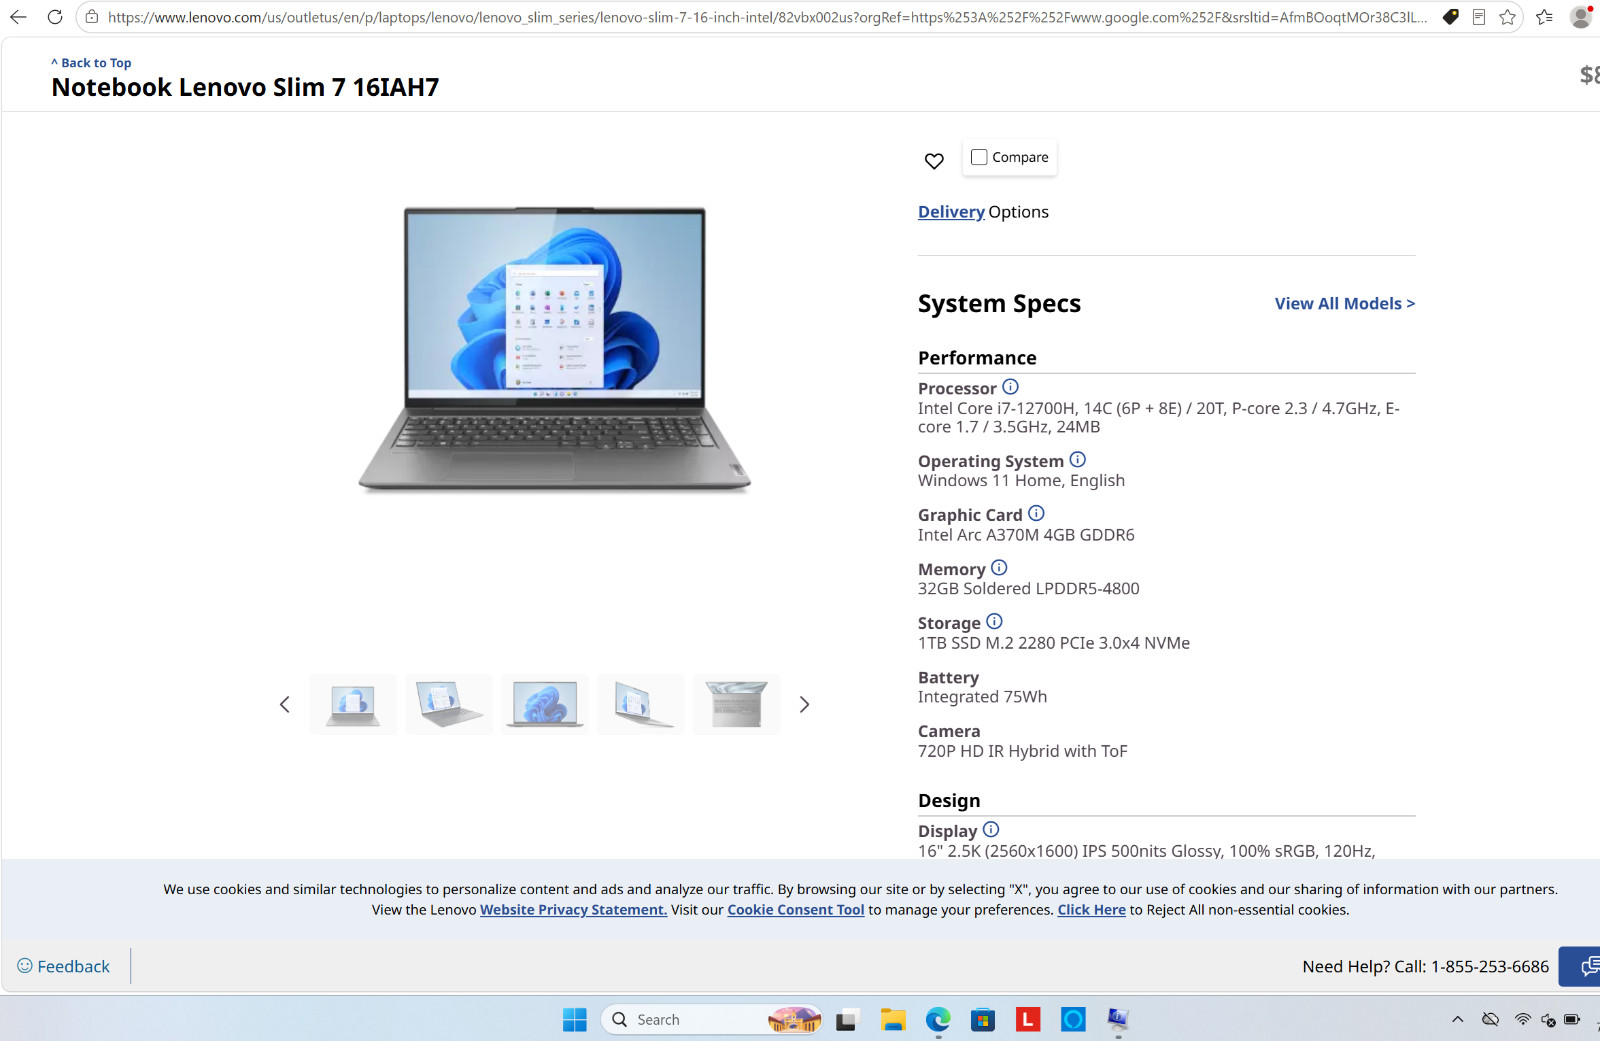Open View All Models link
The height and width of the screenshot is (1041, 1600).
1345,304
